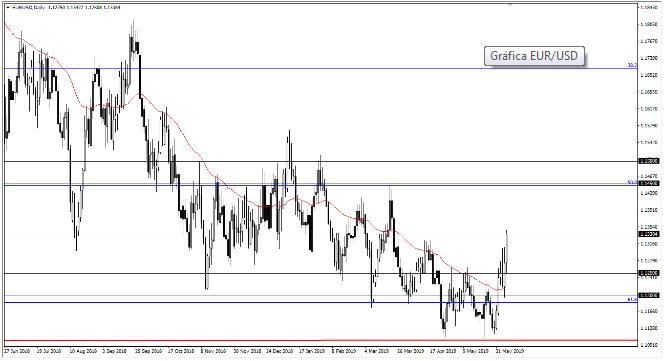Click the 1.12000 grey level price tag
Image resolution: width=664 pixels, height=361 pixels.
click(649, 295)
